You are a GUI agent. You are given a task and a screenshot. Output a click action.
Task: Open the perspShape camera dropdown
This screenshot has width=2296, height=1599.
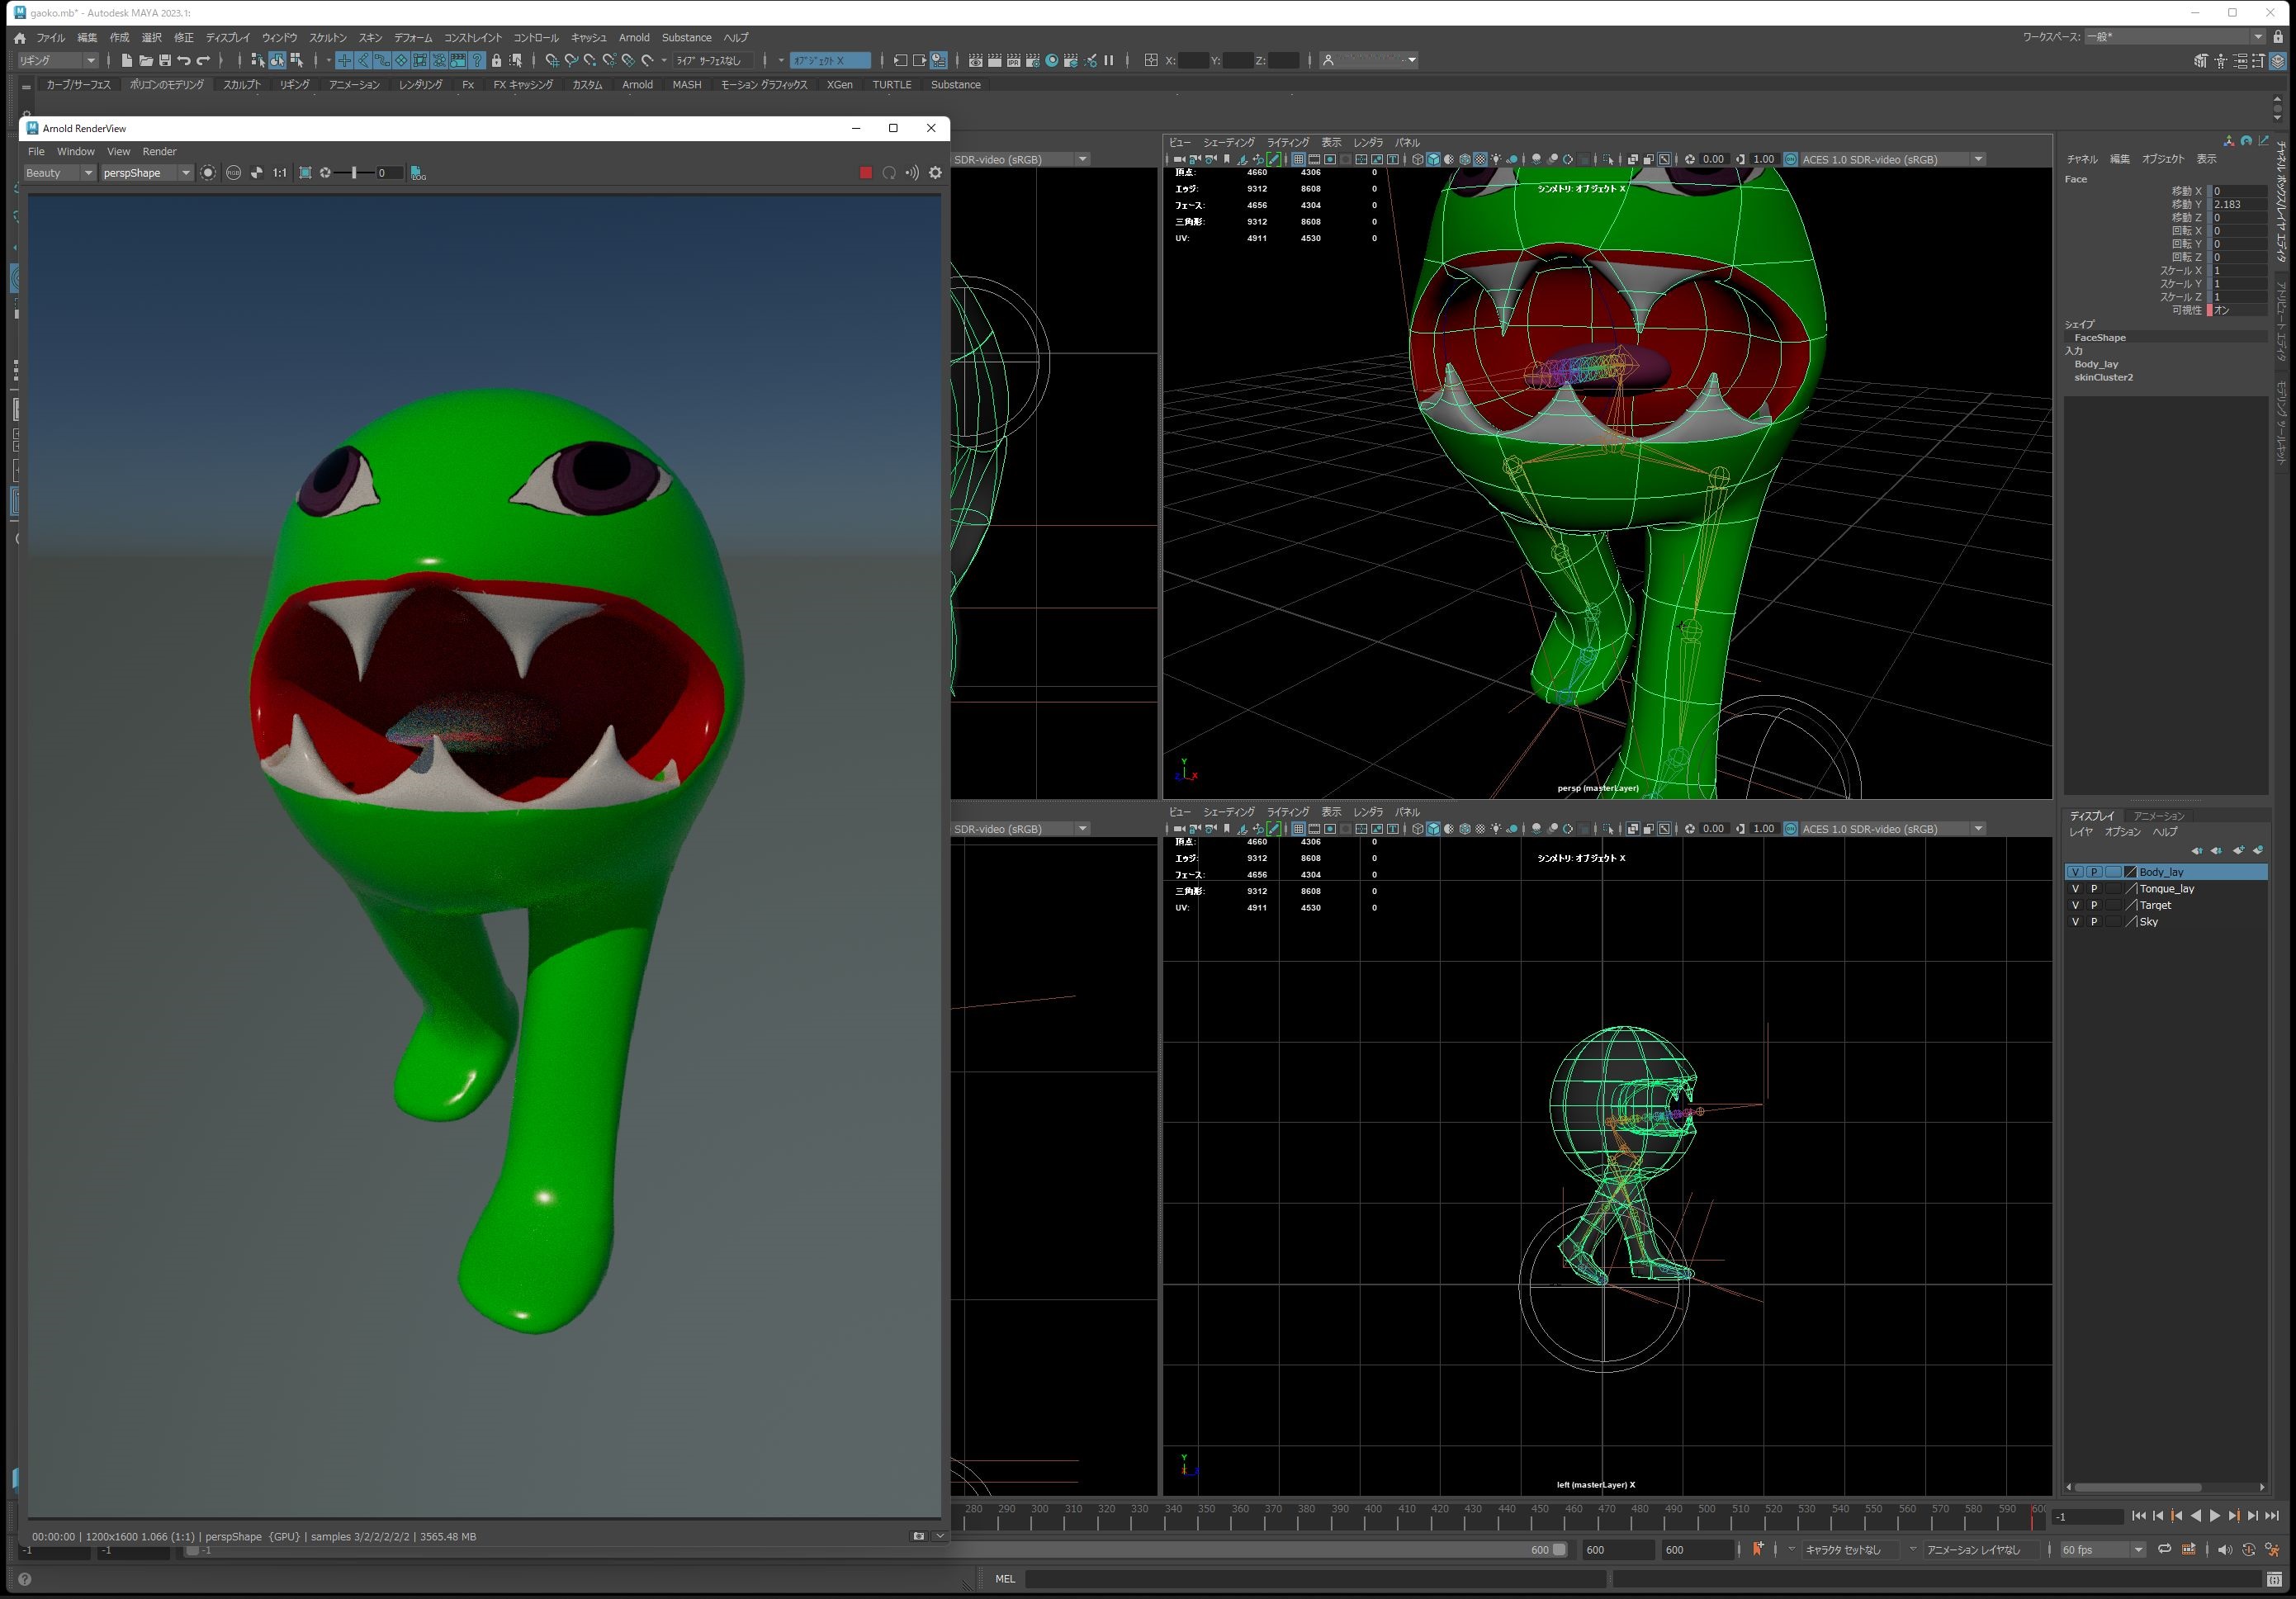tap(146, 173)
